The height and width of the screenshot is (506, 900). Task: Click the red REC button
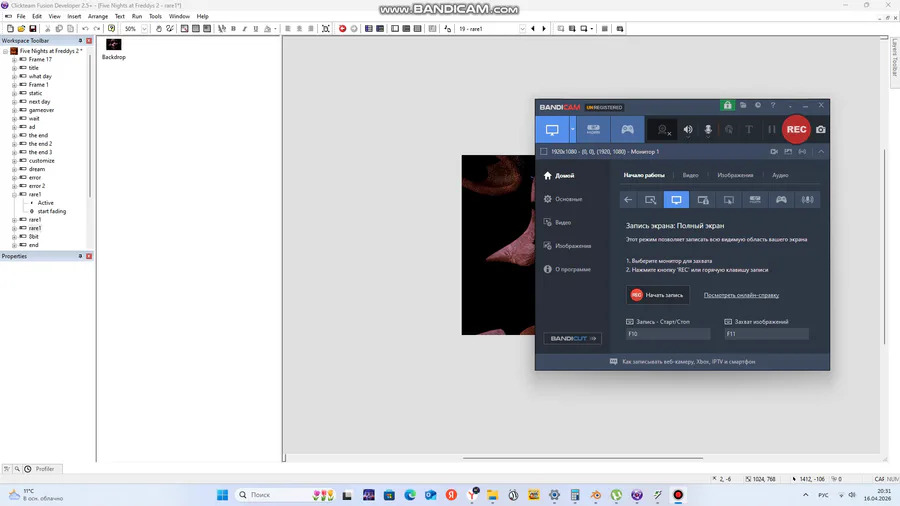(x=796, y=130)
